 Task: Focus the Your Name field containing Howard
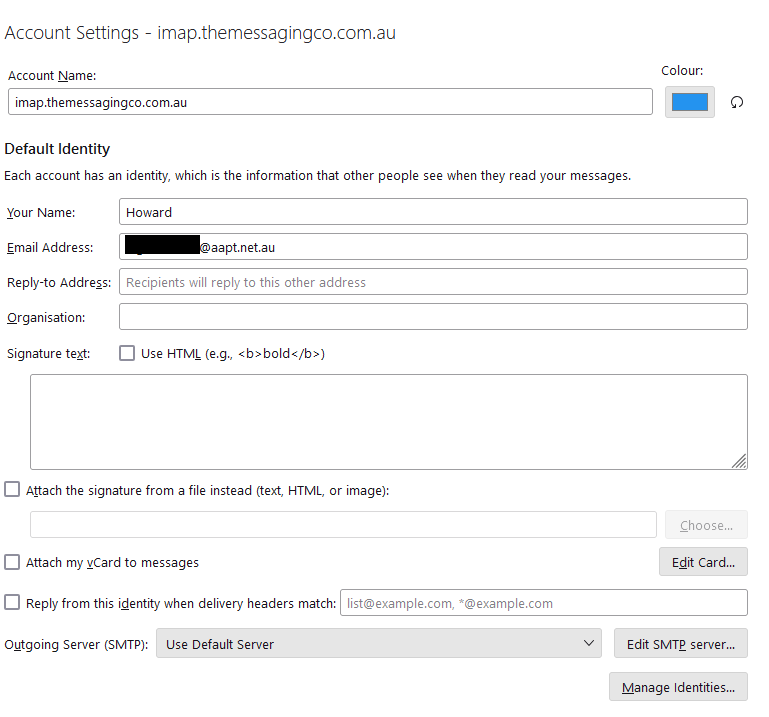click(x=433, y=212)
